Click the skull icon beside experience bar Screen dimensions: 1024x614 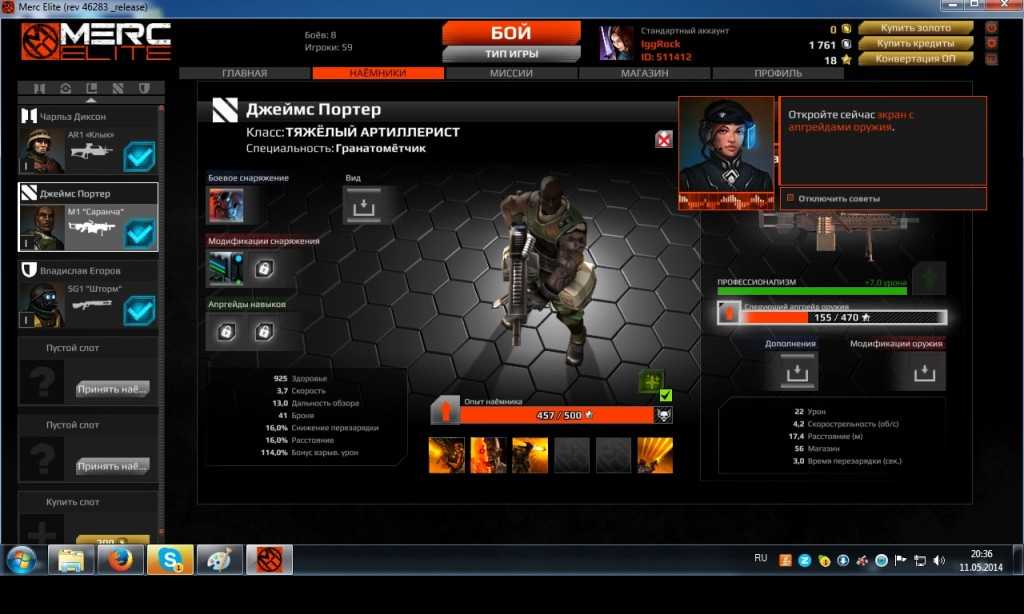point(663,415)
